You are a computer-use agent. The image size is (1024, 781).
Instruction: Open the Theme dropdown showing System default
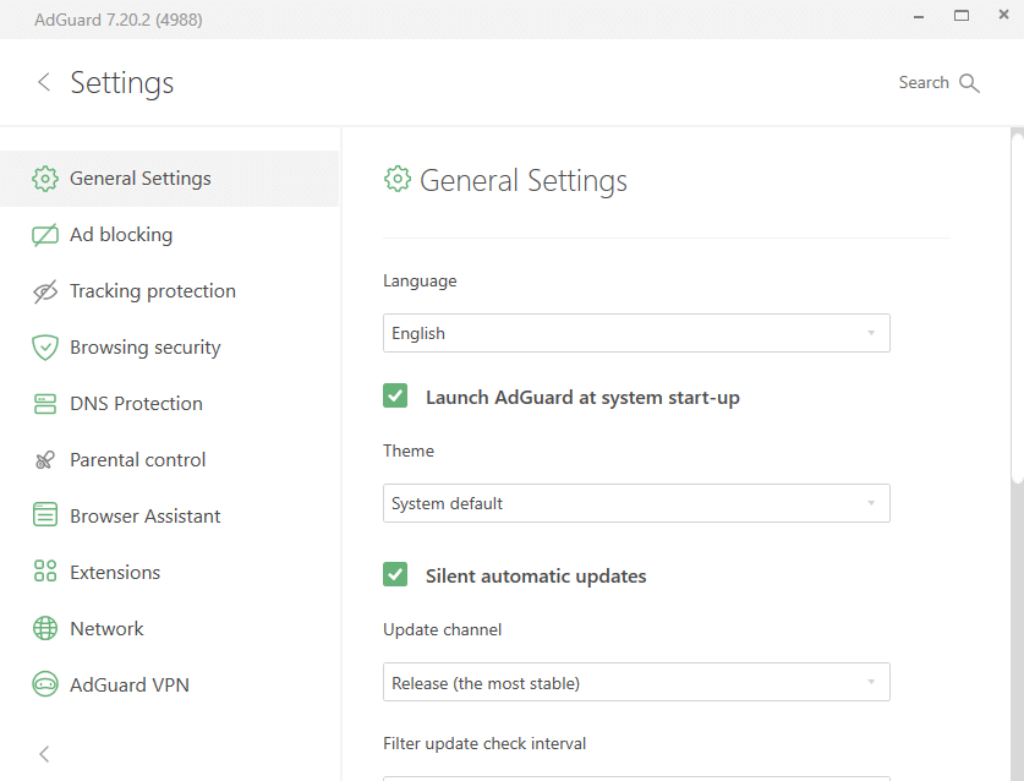point(636,503)
